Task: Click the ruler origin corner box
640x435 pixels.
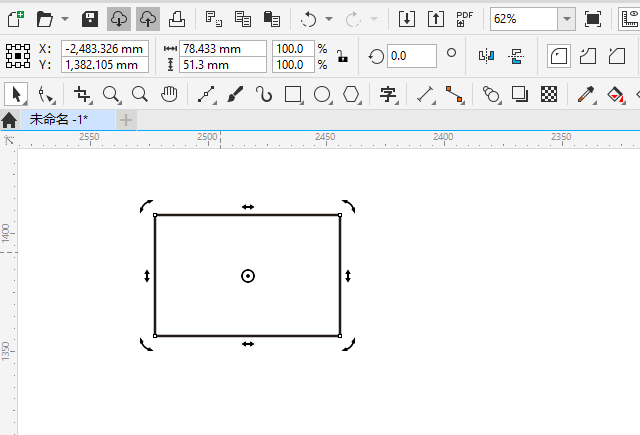Action: (x=9, y=140)
